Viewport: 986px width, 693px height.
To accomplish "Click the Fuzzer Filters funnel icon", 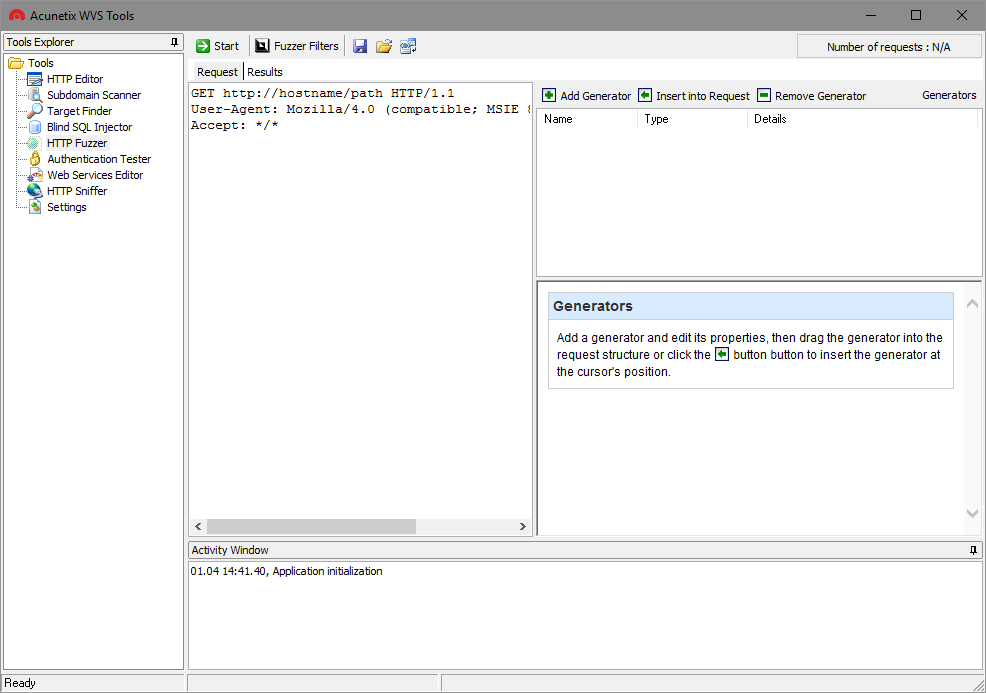I will point(262,46).
